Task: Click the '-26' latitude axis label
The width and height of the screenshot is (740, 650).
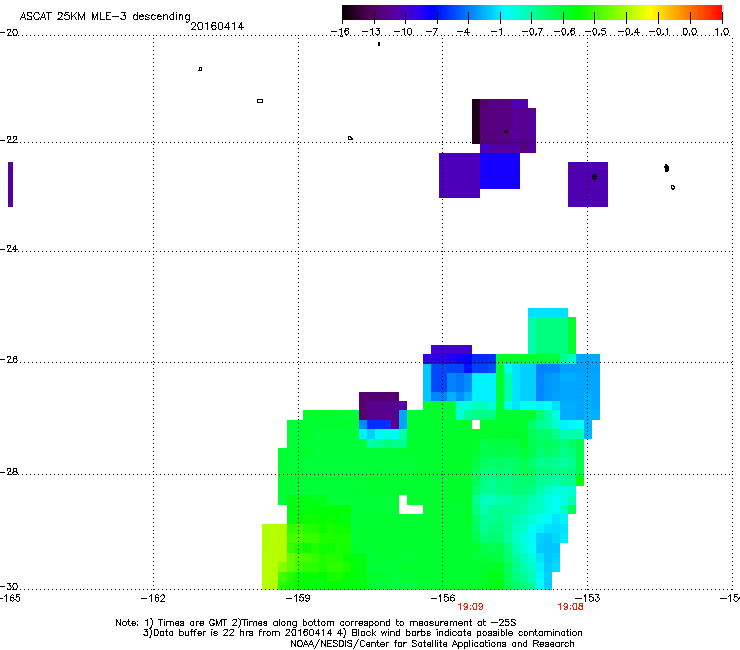Action: coord(9,360)
